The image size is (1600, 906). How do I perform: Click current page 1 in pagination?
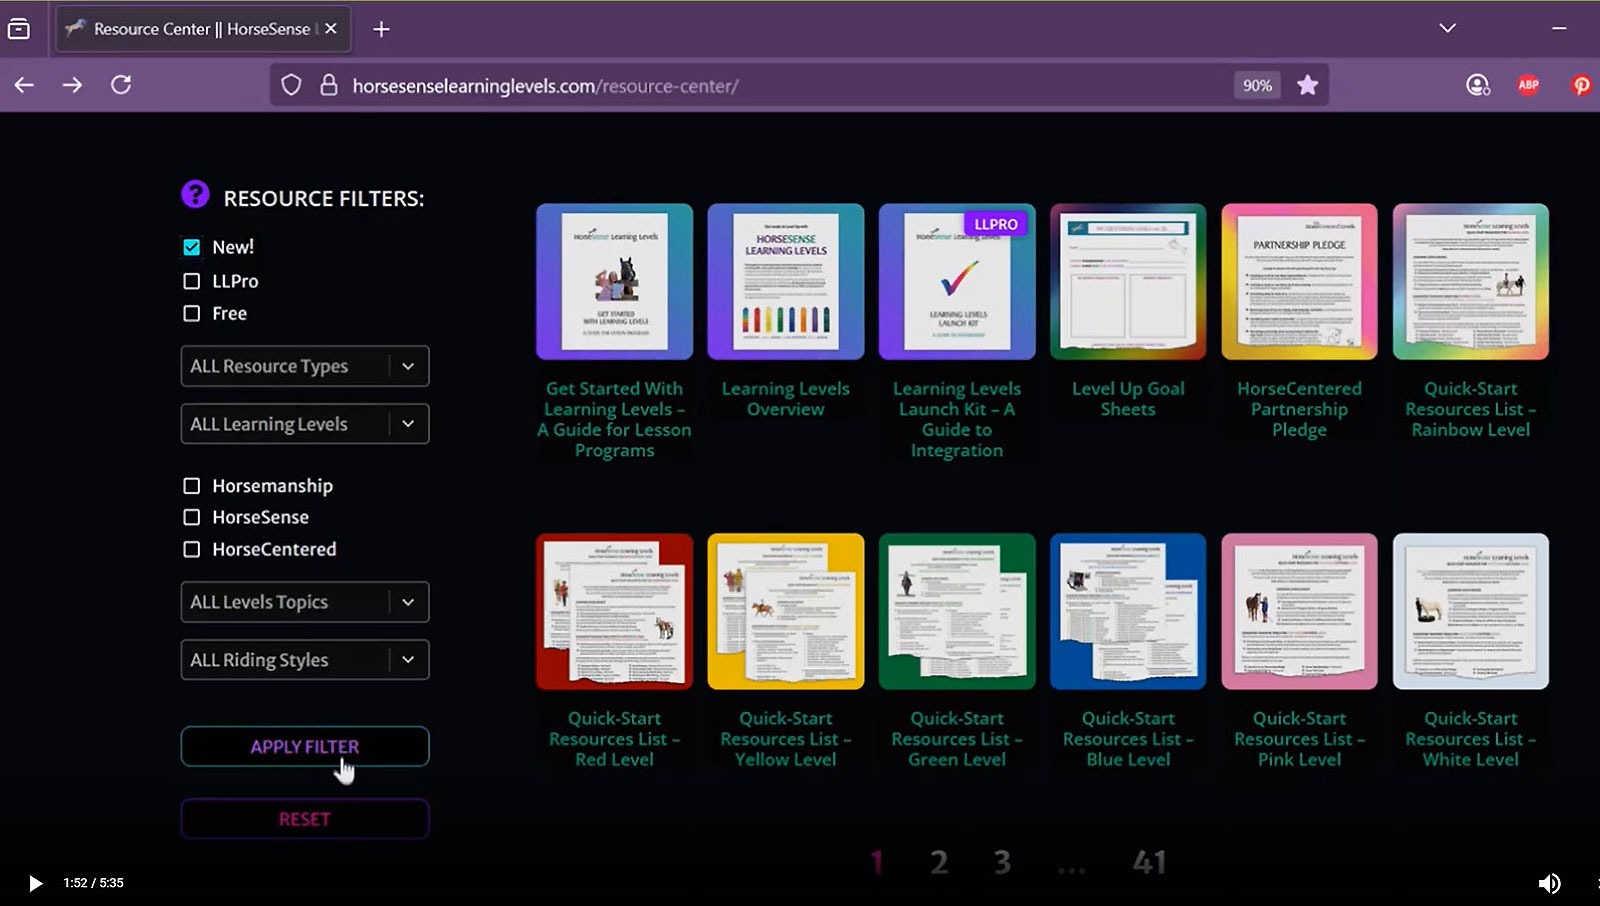(x=877, y=862)
